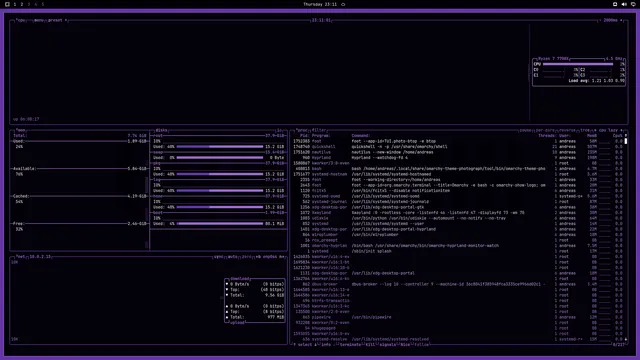Select the nautilus process row
The height and width of the screenshot is (360, 640).
pyautogui.click(x=458, y=152)
